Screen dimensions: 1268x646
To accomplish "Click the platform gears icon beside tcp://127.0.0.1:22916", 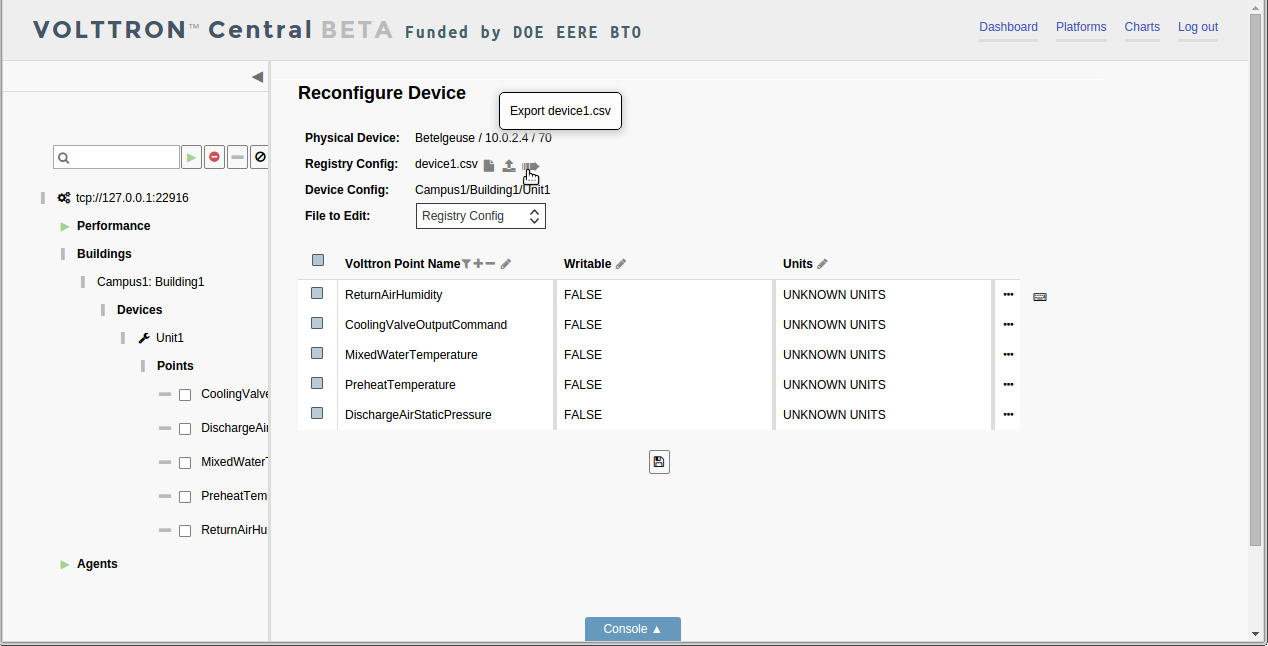I will pyautogui.click(x=64, y=198).
